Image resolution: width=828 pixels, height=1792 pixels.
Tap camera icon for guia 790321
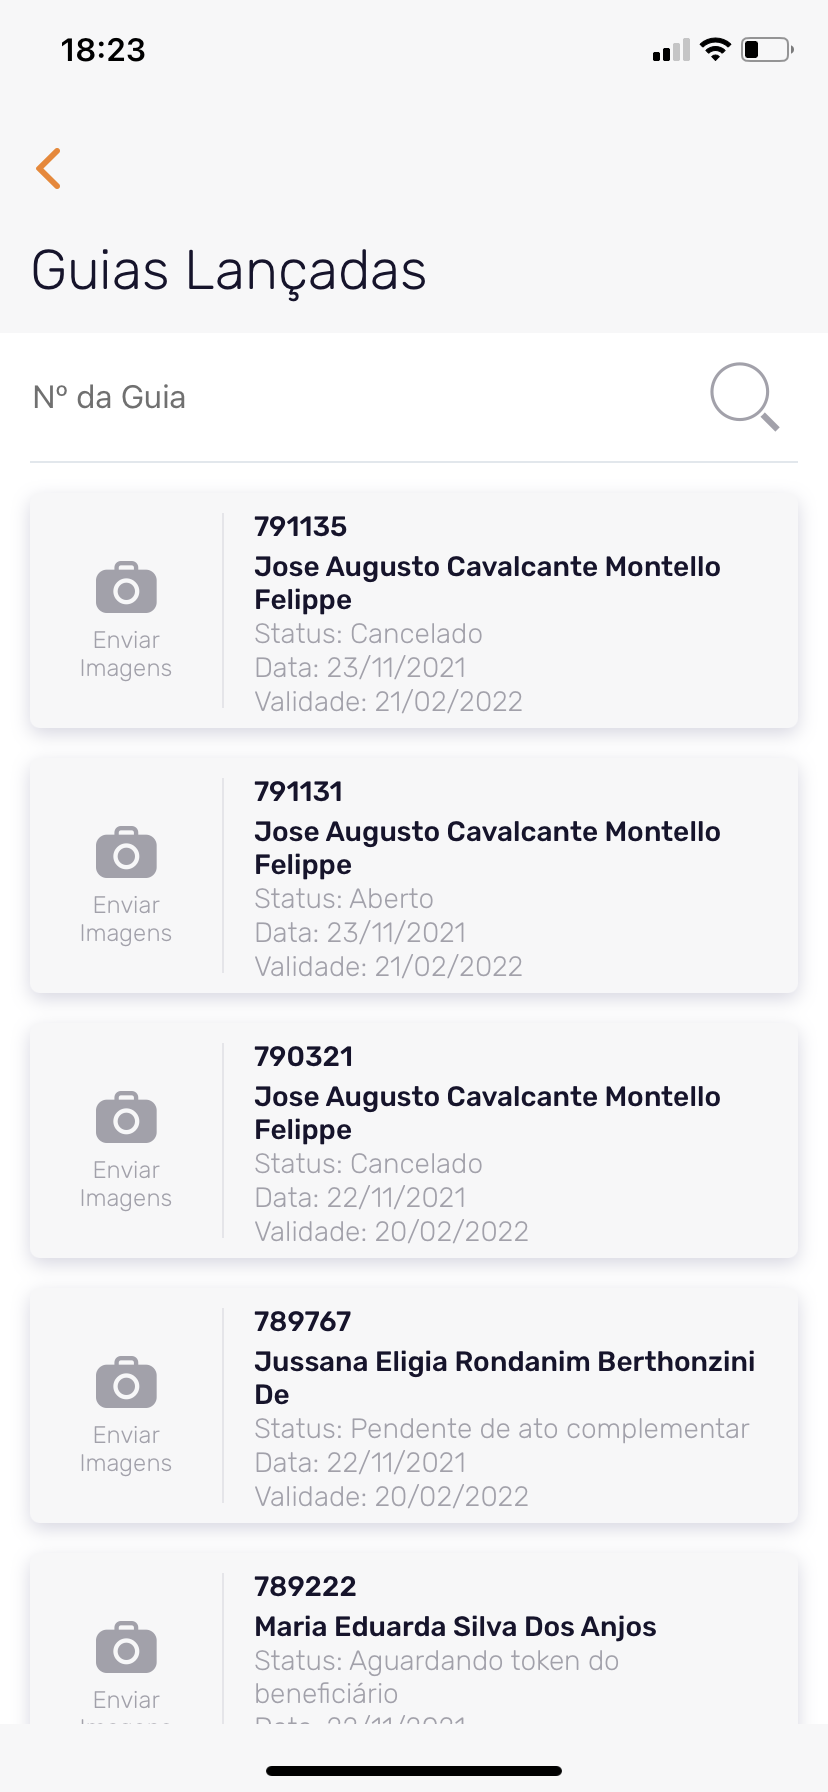pos(126,1118)
